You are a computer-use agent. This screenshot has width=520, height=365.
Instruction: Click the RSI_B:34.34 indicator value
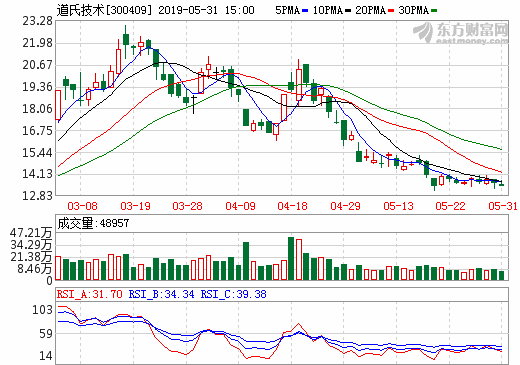pos(162,294)
